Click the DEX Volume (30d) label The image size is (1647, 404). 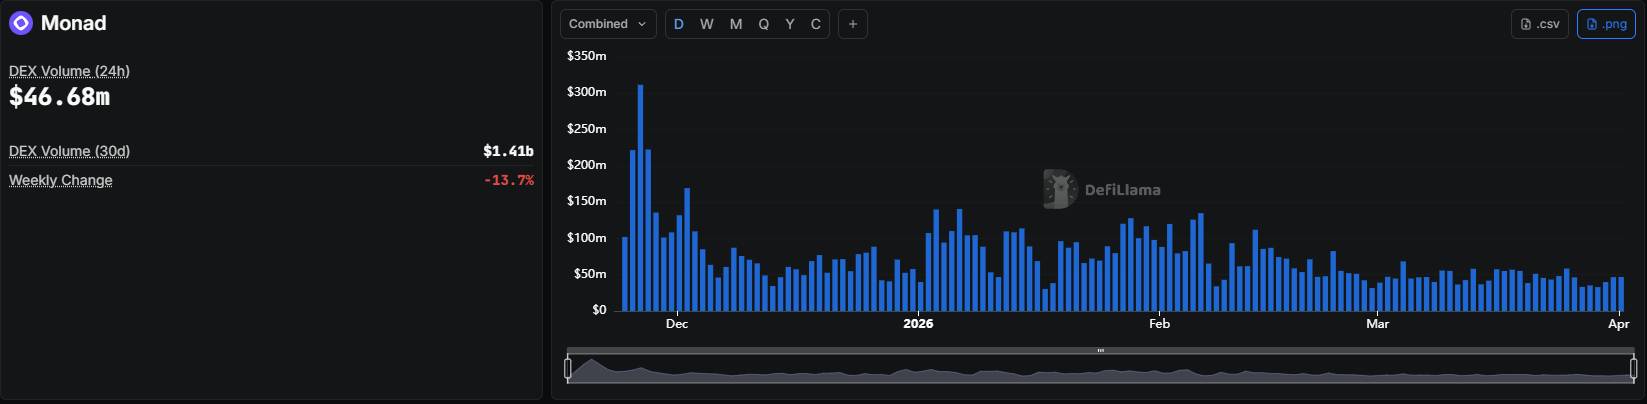click(x=69, y=151)
